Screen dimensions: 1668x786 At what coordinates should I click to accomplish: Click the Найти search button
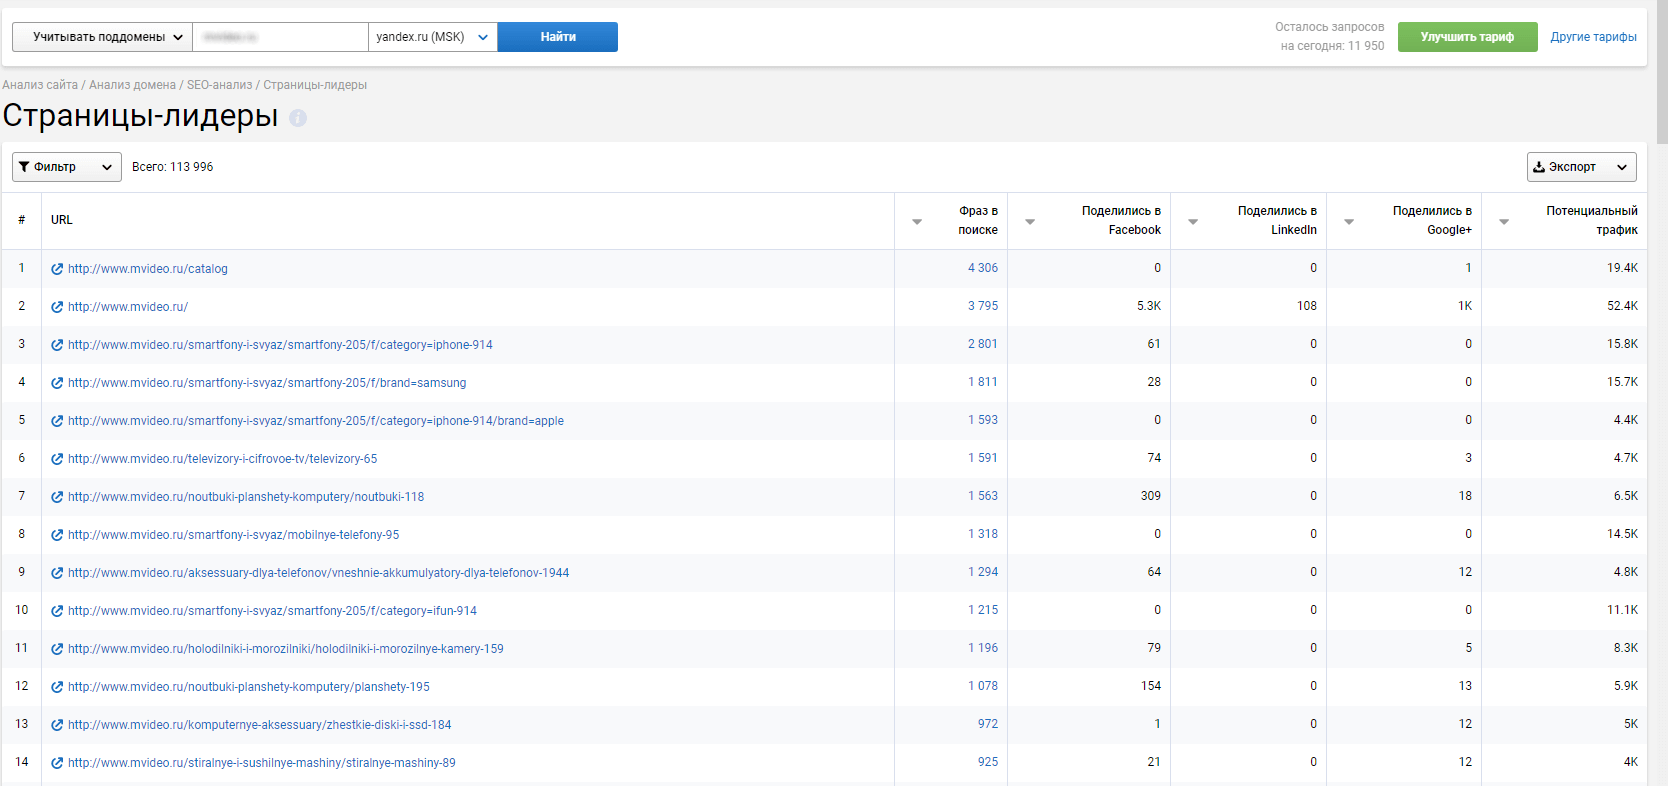point(558,37)
